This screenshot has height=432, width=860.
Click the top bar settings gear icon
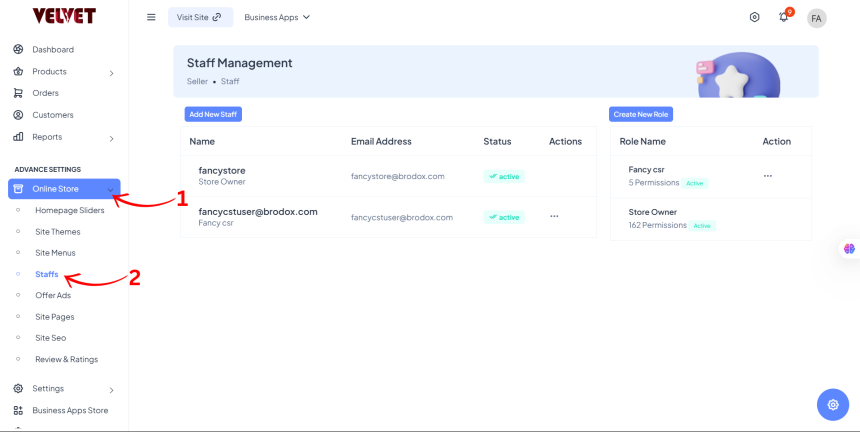tap(755, 17)
